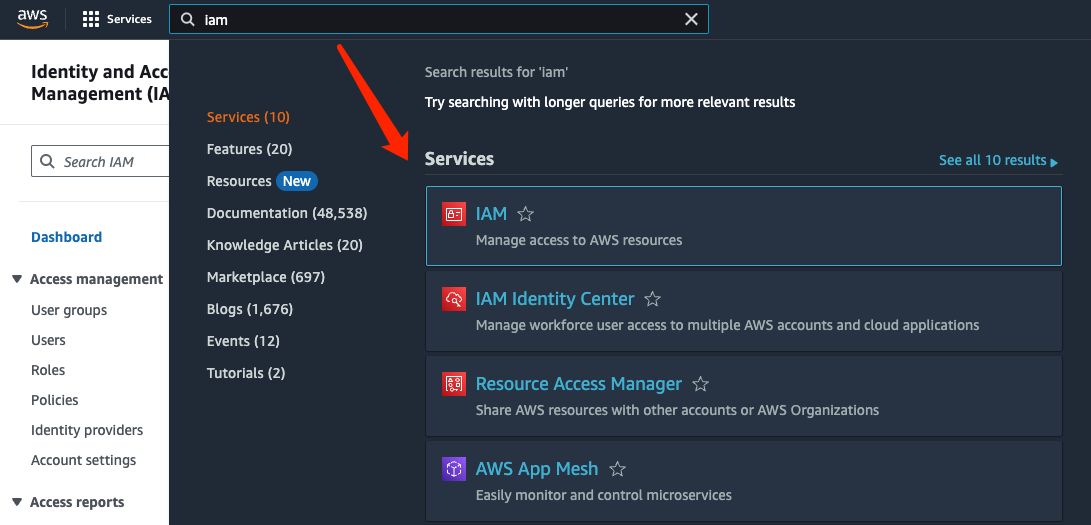Click the Search IAM input field
The width and height of the screenshot is (1091, 525).
pyautogui.click(x=100, y=161)
